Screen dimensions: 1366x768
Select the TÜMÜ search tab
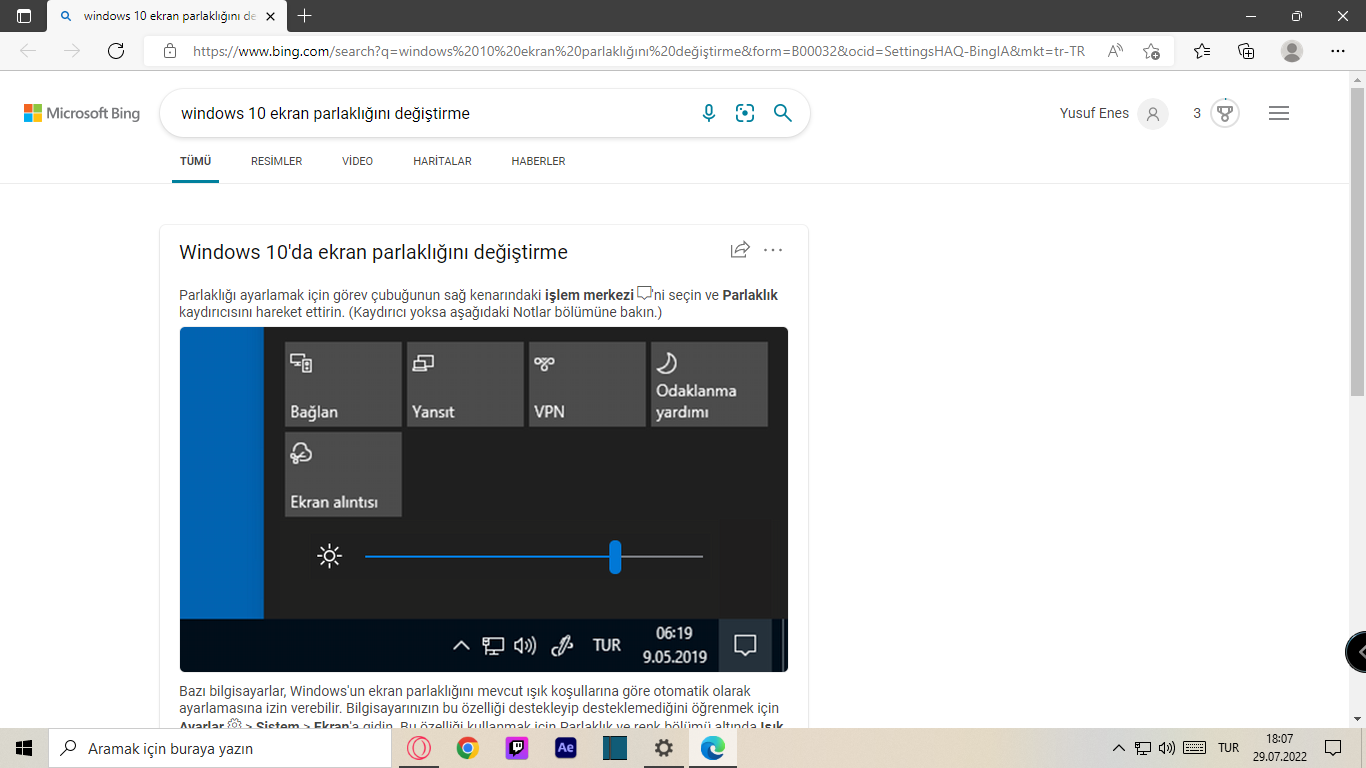pyautogui.click(x=196, y=161)
